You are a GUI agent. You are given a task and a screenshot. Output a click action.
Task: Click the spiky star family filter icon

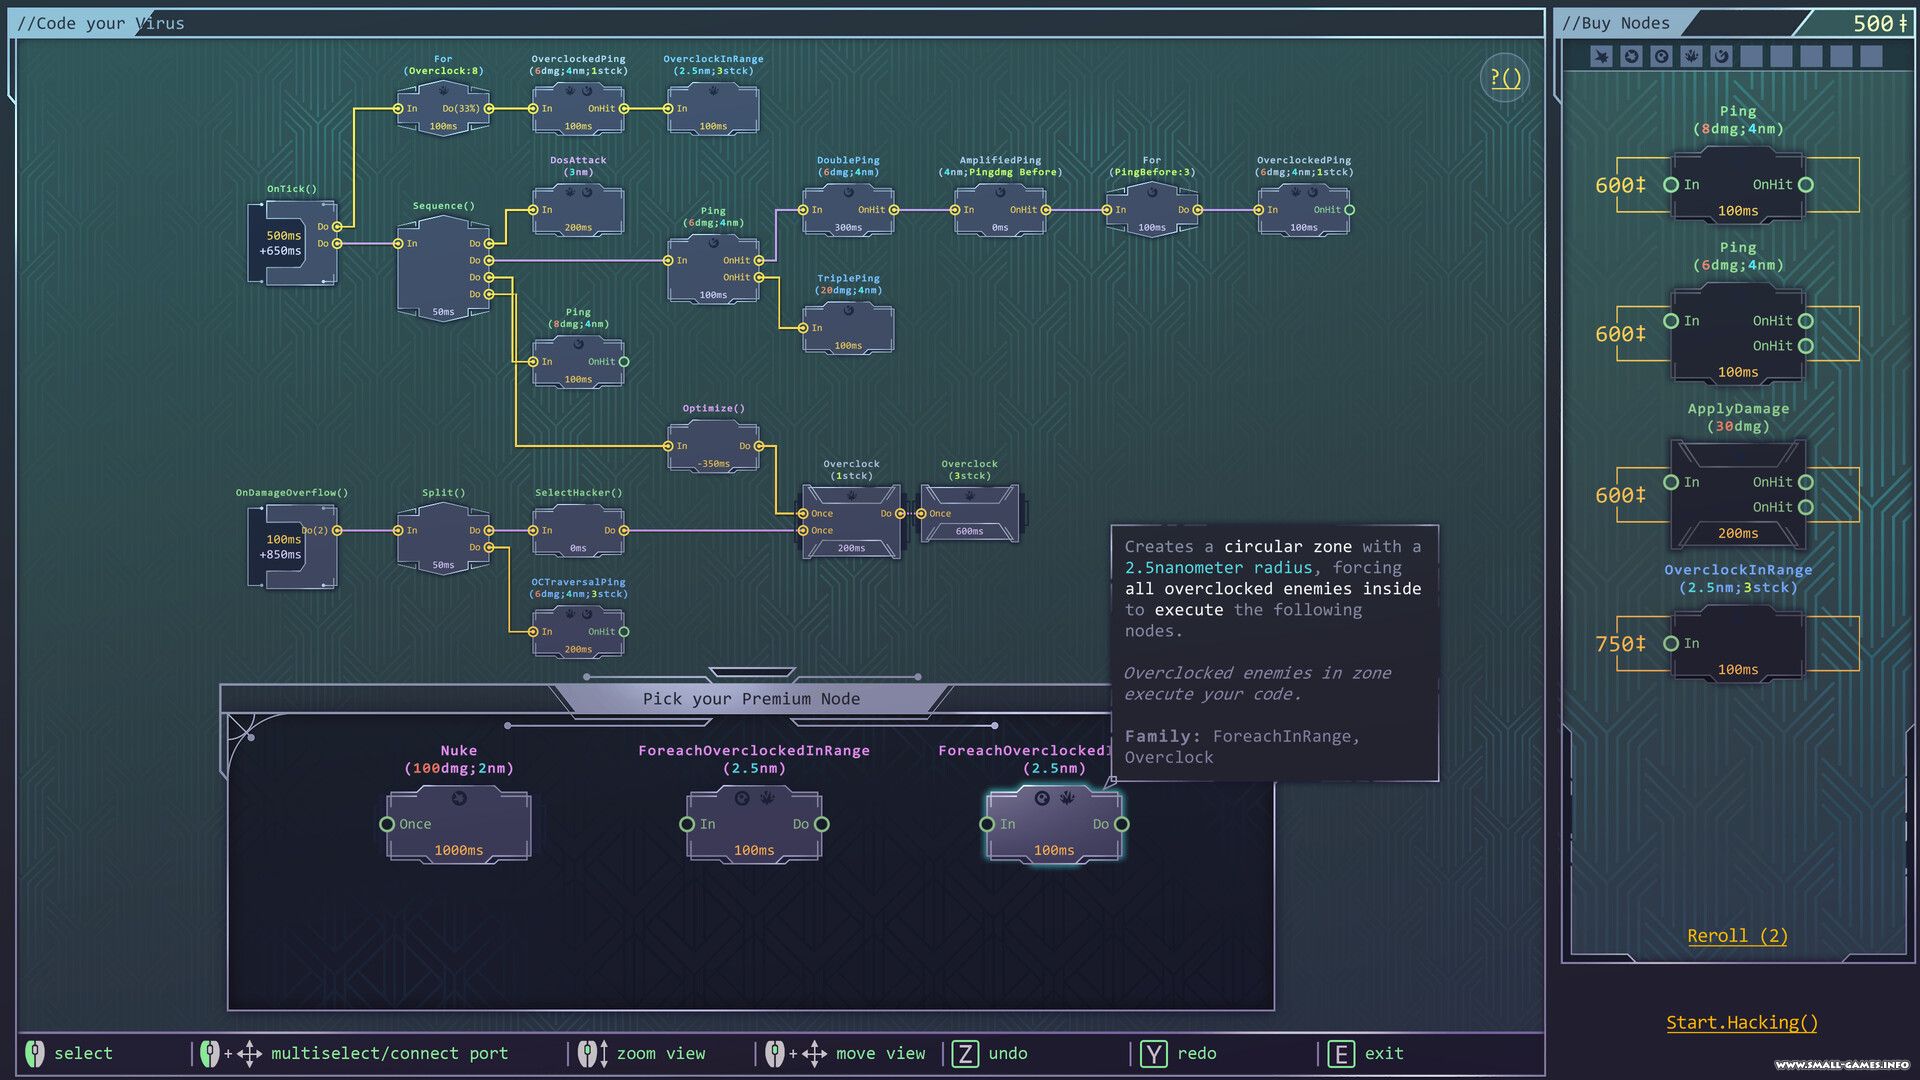[1601, 56]
